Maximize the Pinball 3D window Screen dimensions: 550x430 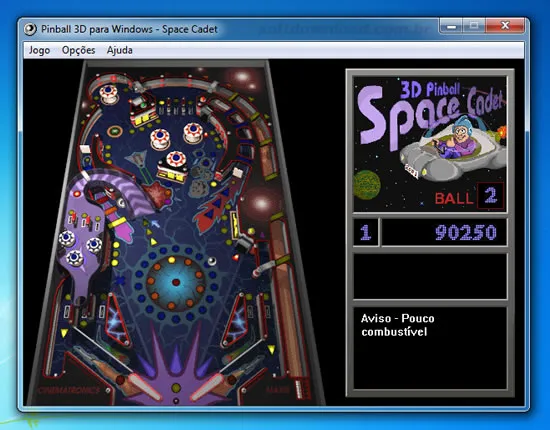coord(474,26)
